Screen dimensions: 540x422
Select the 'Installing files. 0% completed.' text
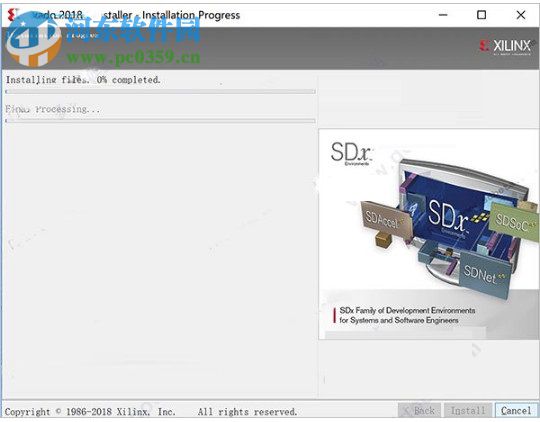pyautogui.click(x=83, y=80)
